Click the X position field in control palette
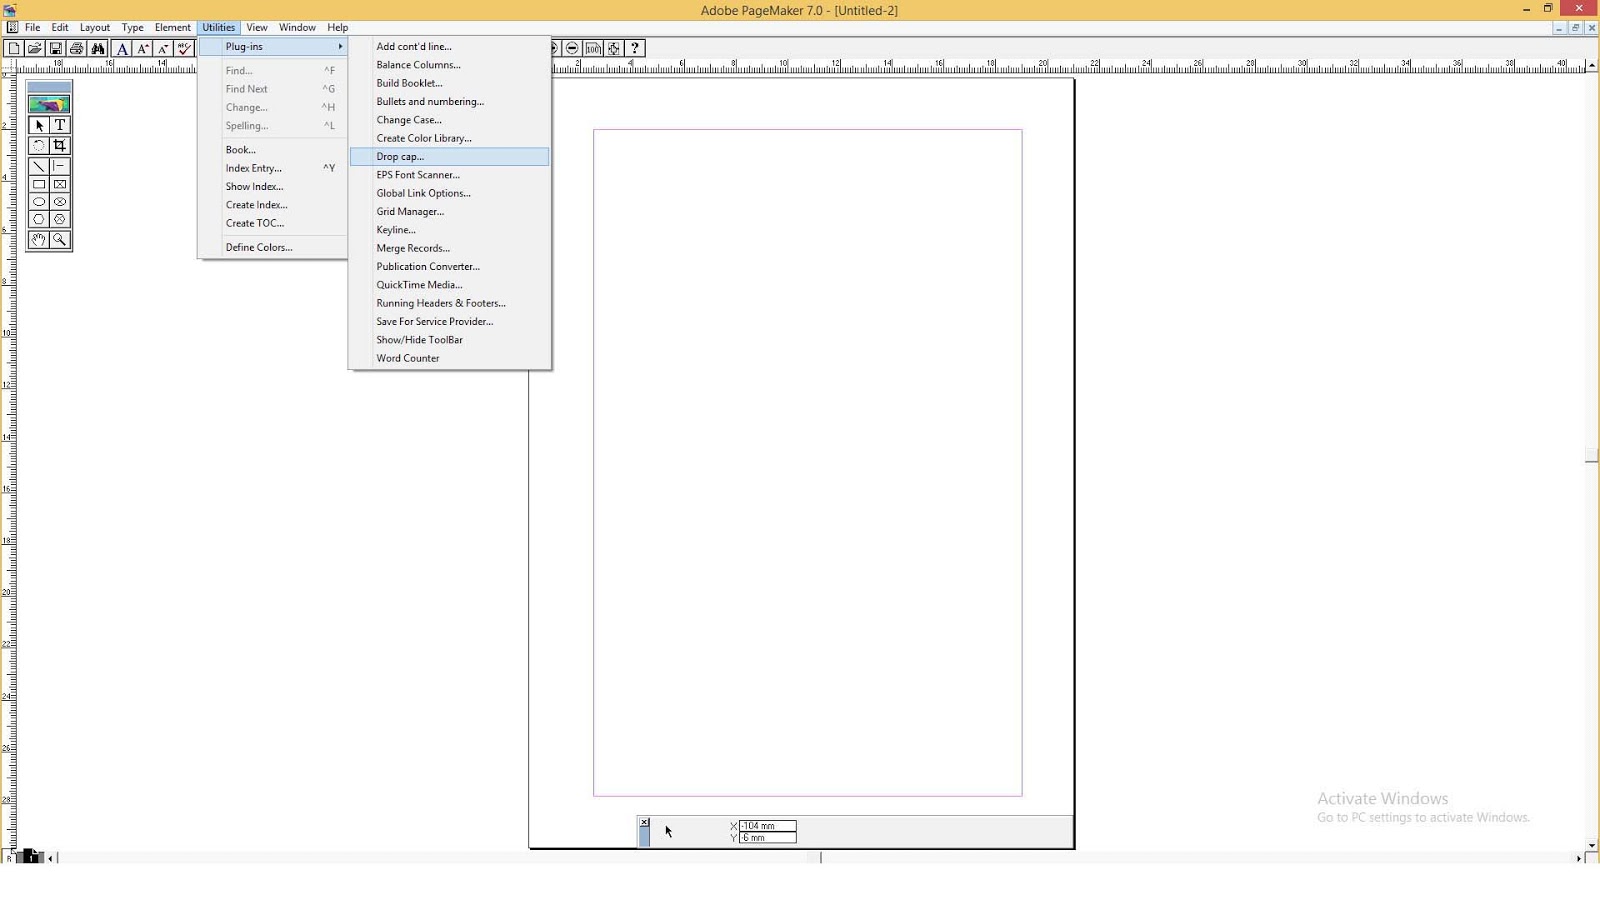The width and height of the screenshot is (1600, 900). 767,826
